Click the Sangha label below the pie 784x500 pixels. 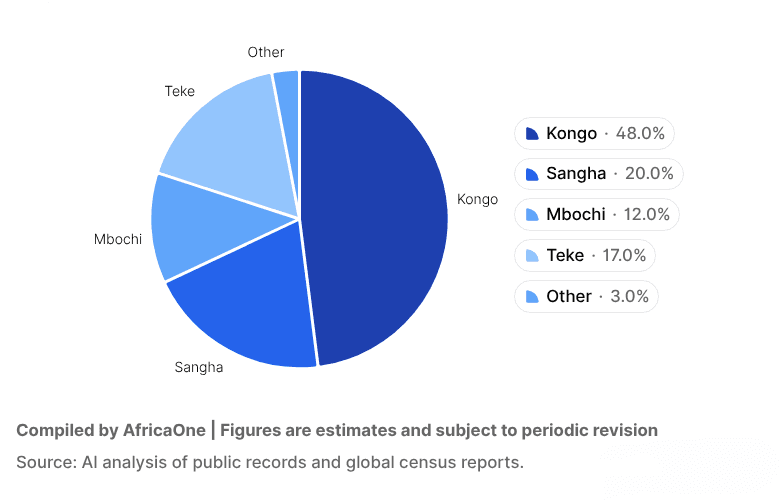[199, 367]
